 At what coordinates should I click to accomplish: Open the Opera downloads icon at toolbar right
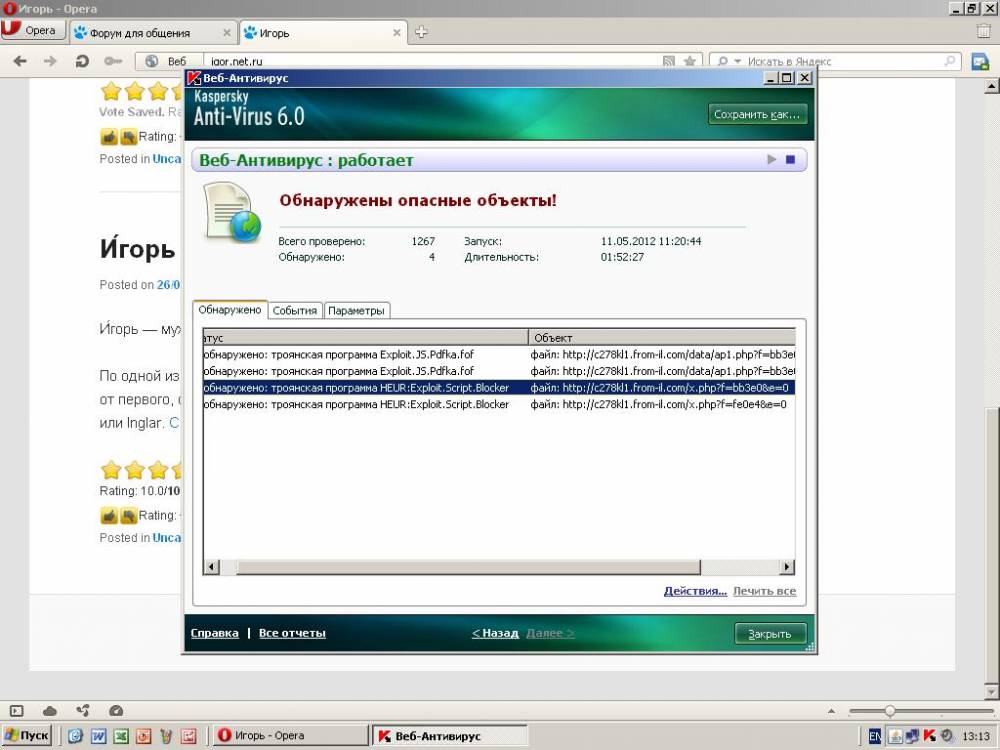tap(980, 62)
